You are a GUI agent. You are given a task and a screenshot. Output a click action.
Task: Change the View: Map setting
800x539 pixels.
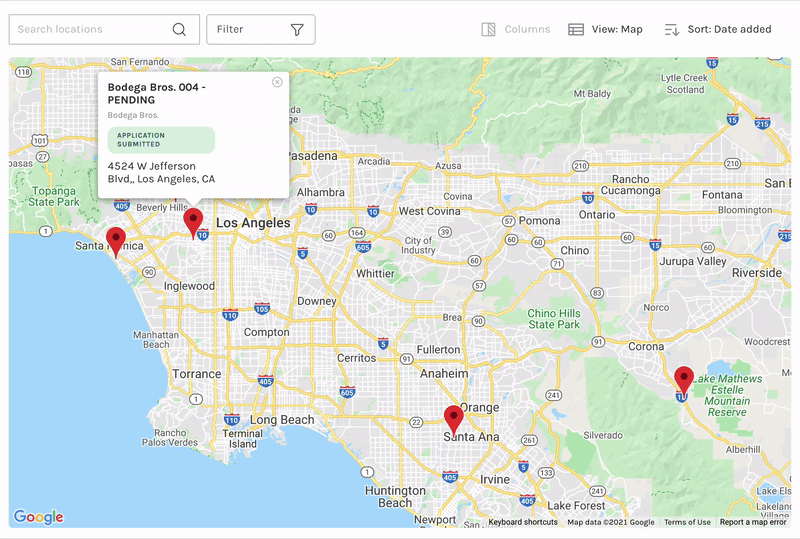click(x=606, y=30)
